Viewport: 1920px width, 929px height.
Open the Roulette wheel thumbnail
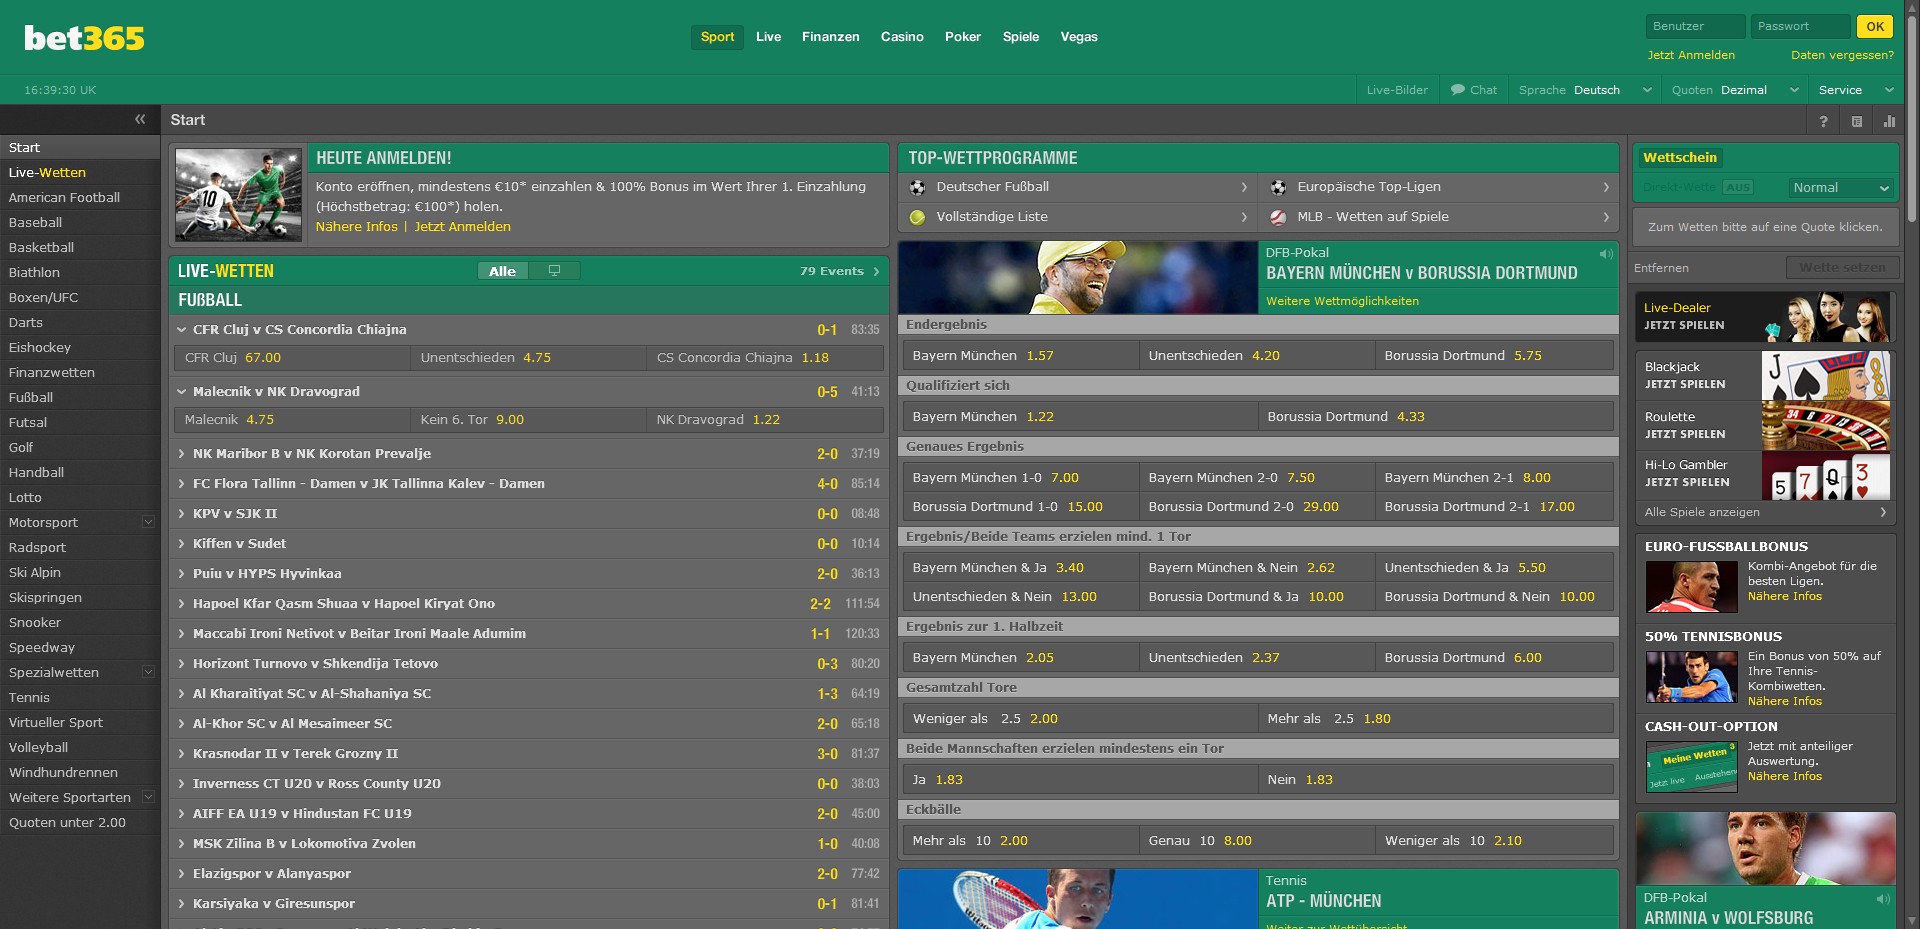click(1825, 425)
